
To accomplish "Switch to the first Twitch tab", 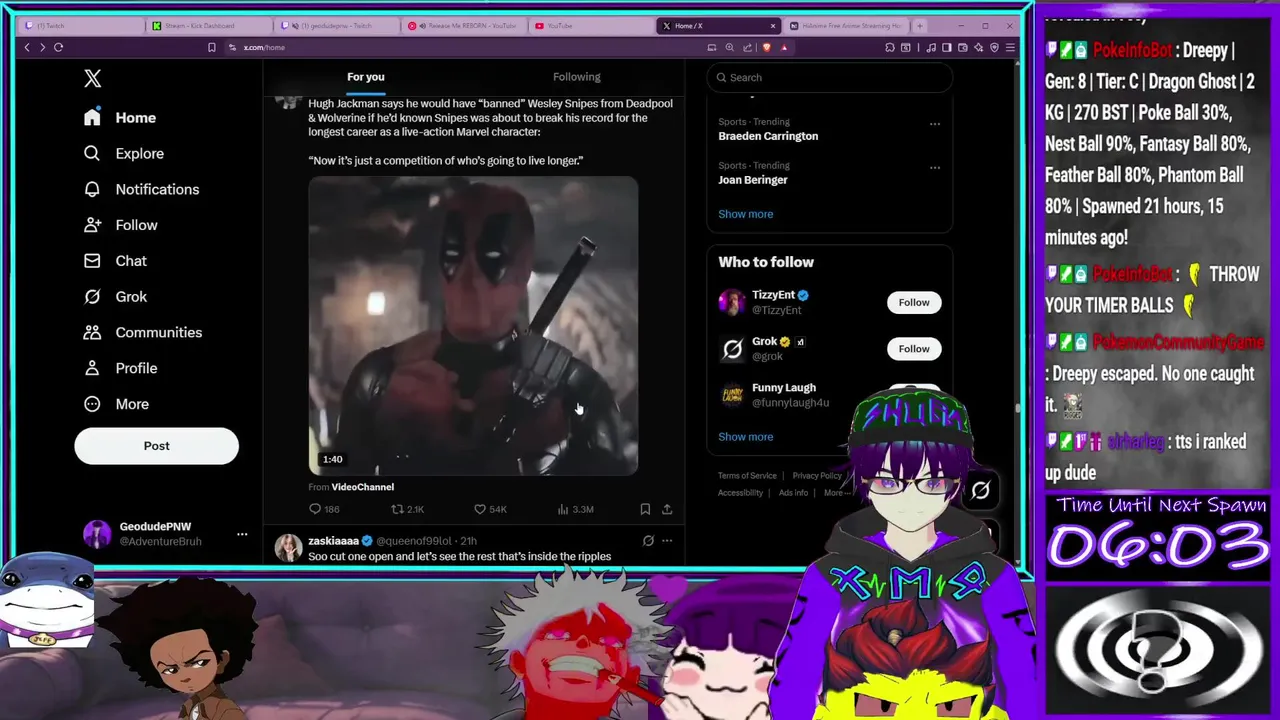I will point(80,26).
